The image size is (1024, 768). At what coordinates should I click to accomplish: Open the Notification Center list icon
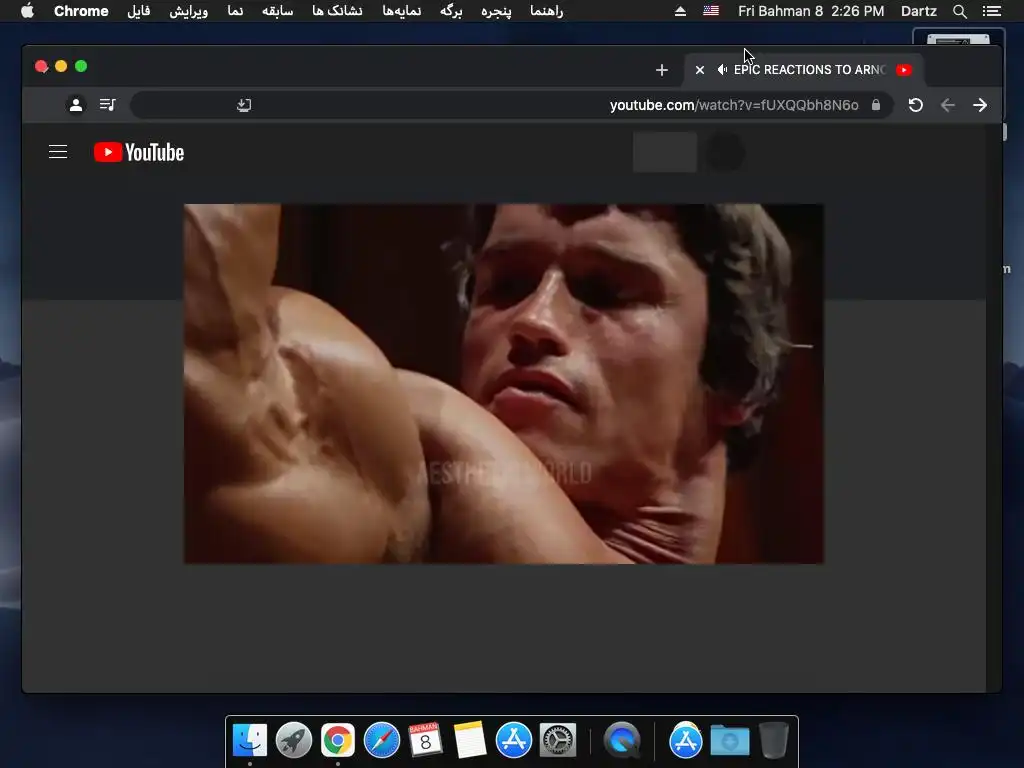click(x=991, y=11)
